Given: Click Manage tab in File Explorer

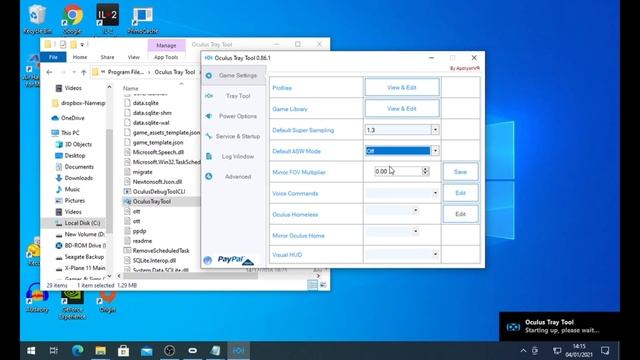Looking at the screenshot, I should point(166,45).
